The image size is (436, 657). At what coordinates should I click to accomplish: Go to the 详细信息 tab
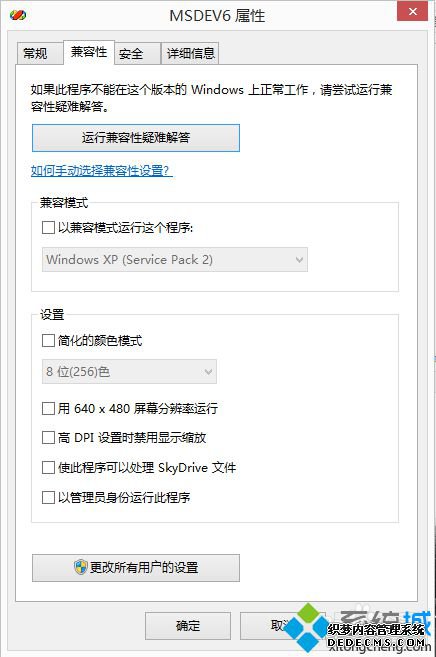pos(191,53)
